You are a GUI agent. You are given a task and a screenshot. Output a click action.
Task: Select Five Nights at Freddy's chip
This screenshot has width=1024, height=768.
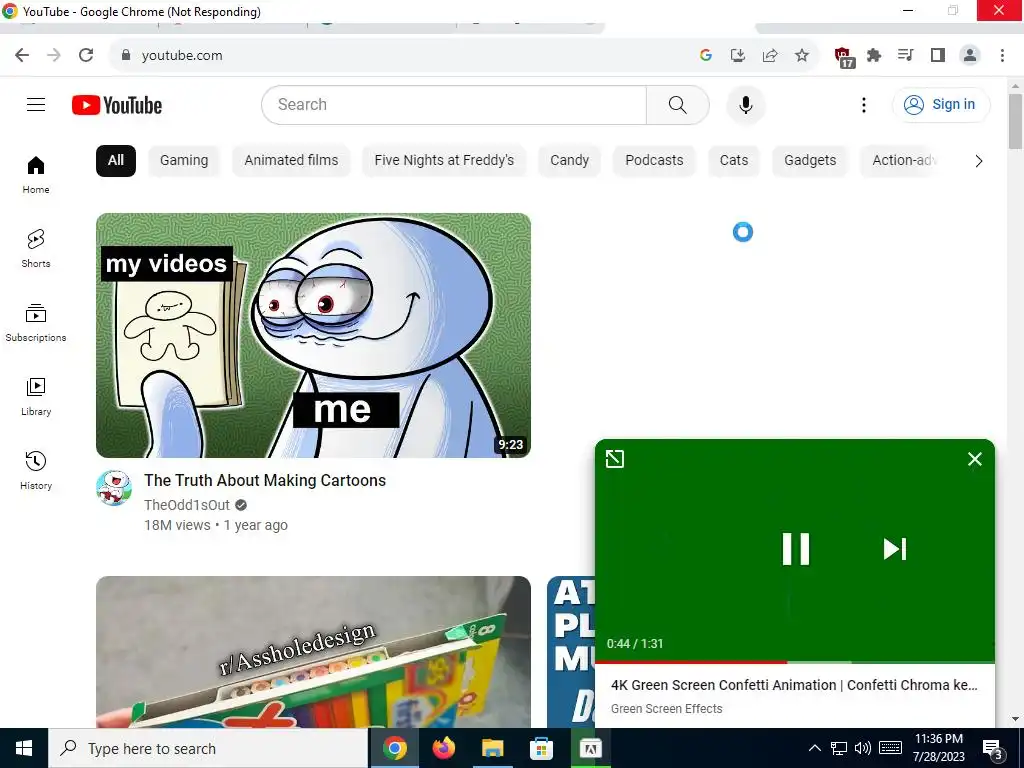pos(444,161)
